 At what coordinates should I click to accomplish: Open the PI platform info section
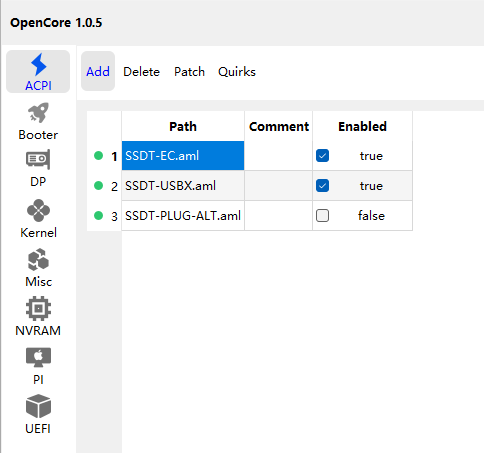tap(38, 366)
